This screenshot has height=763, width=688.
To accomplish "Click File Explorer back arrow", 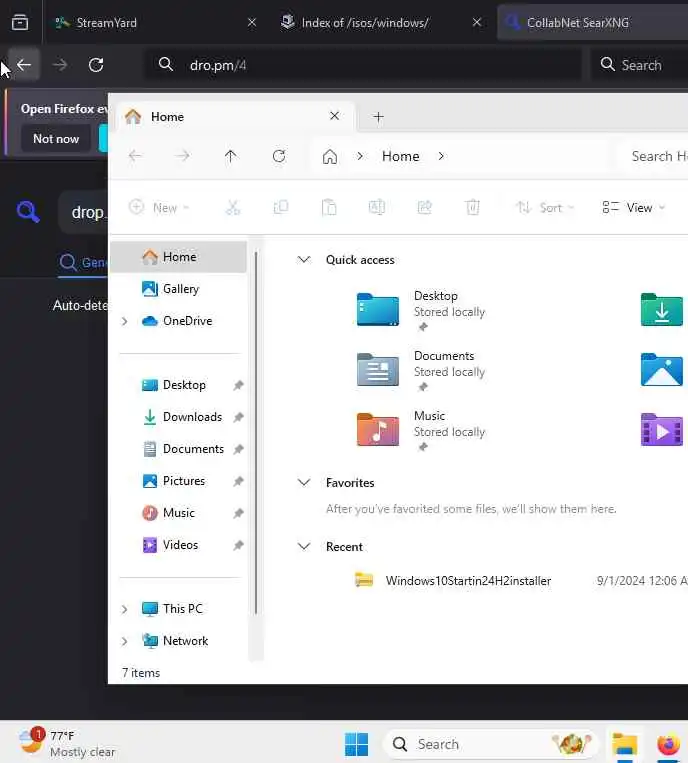I will pyautogui.click(x=135, y=156).
